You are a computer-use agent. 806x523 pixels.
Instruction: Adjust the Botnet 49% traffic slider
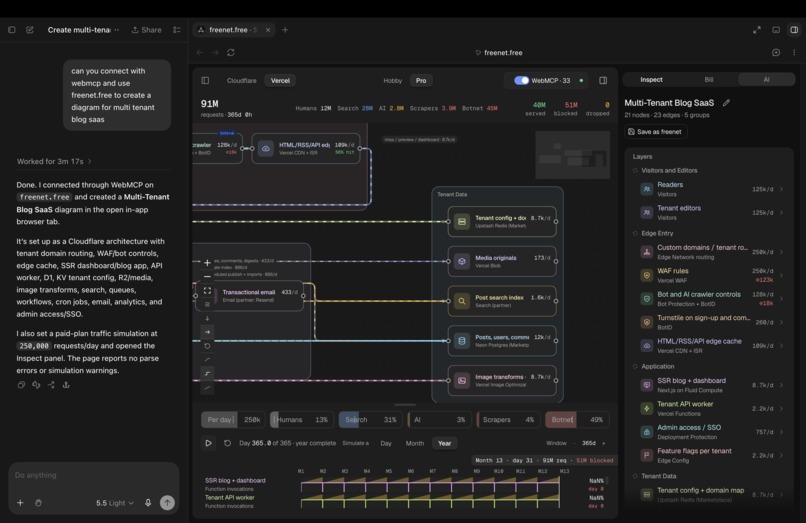(577, 420)
